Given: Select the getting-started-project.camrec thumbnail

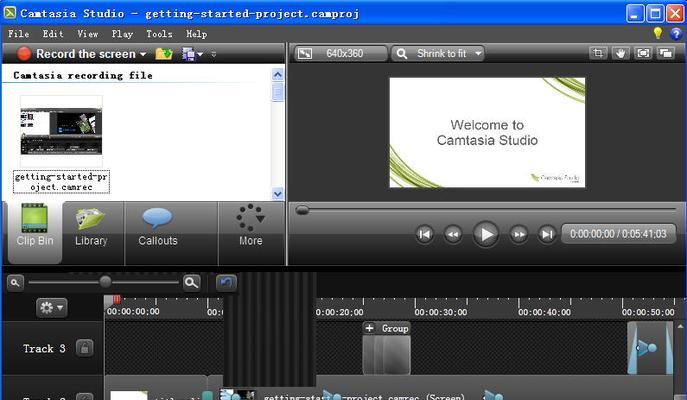Looking at the screenshot, I should point(61,131).
